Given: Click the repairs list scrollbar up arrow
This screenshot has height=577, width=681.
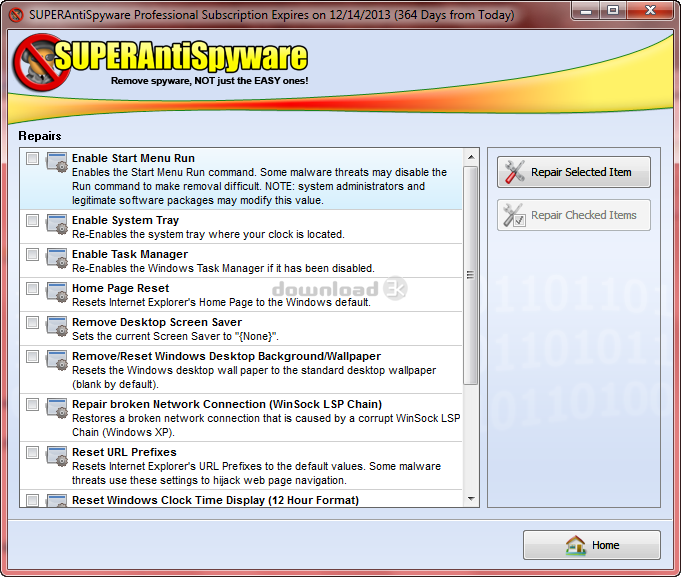Looking at the screenshot, I should coord(471,158).
